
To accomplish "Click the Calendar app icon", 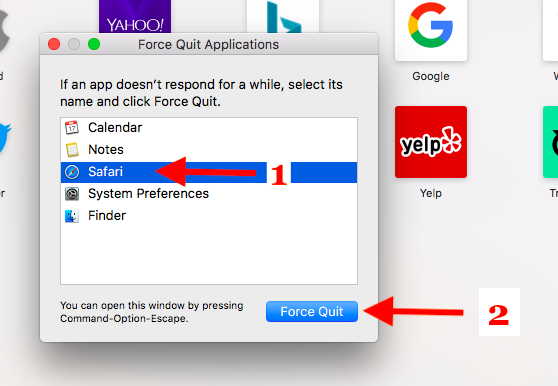I will pyautogui.click(x=72, y=127).
